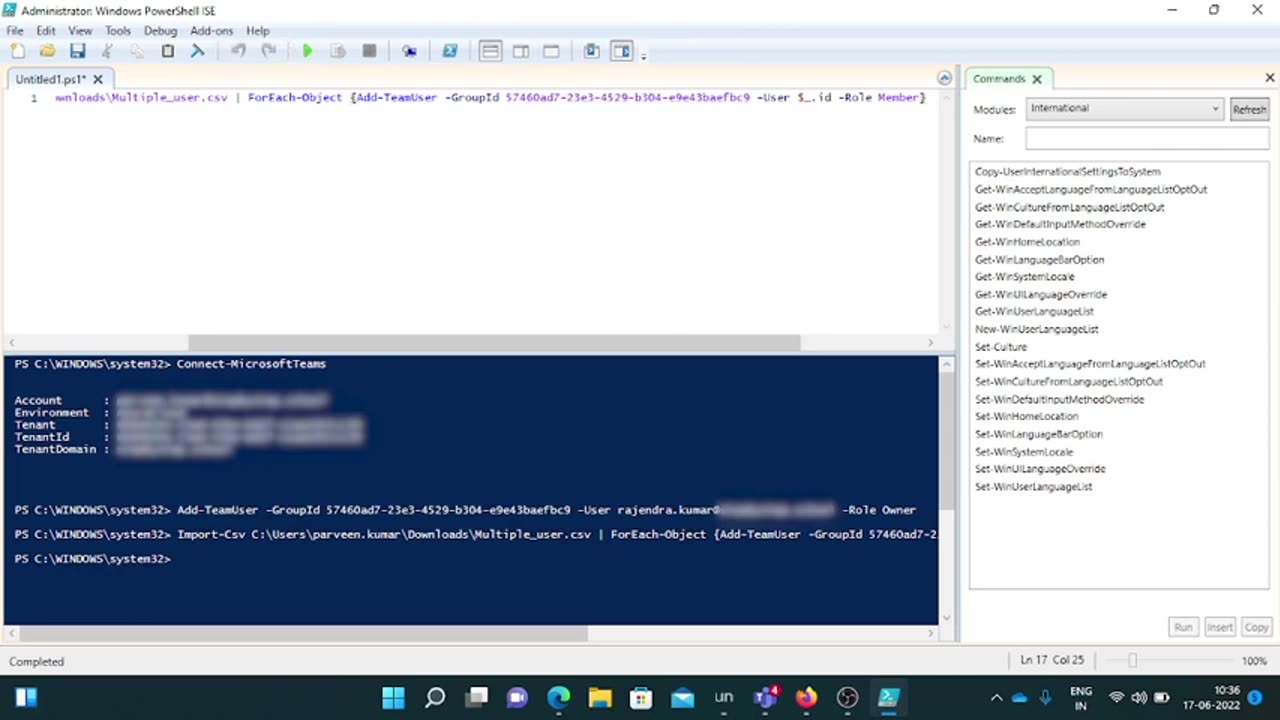1280x720 pixels.
Task: Open the Add-ons menu
Action: tap(211, 31)
